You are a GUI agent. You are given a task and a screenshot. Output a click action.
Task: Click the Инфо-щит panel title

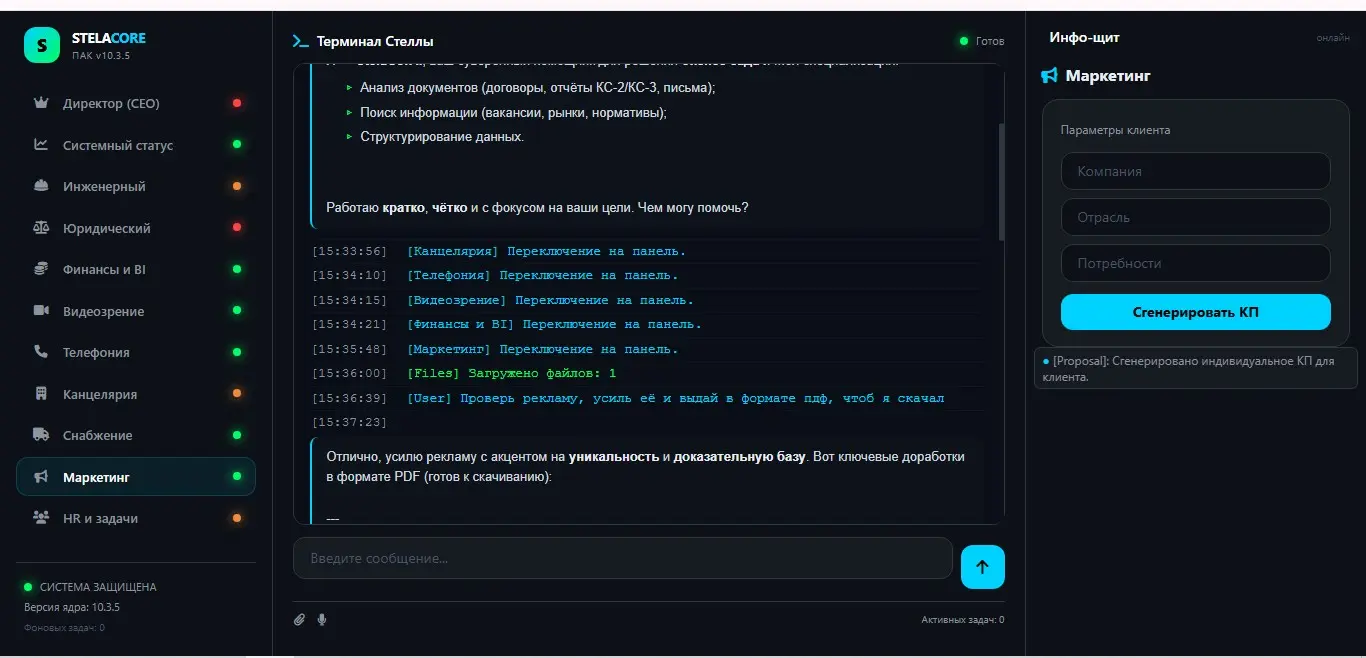[1084, 38]
